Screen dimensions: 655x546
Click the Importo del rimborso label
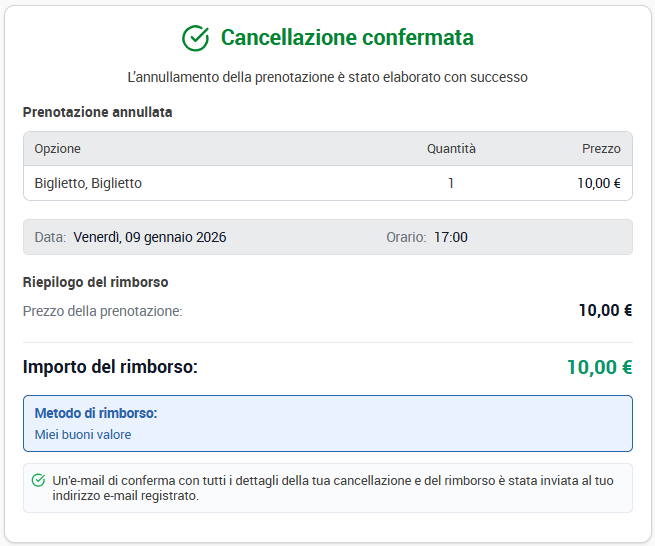(110, 367)
